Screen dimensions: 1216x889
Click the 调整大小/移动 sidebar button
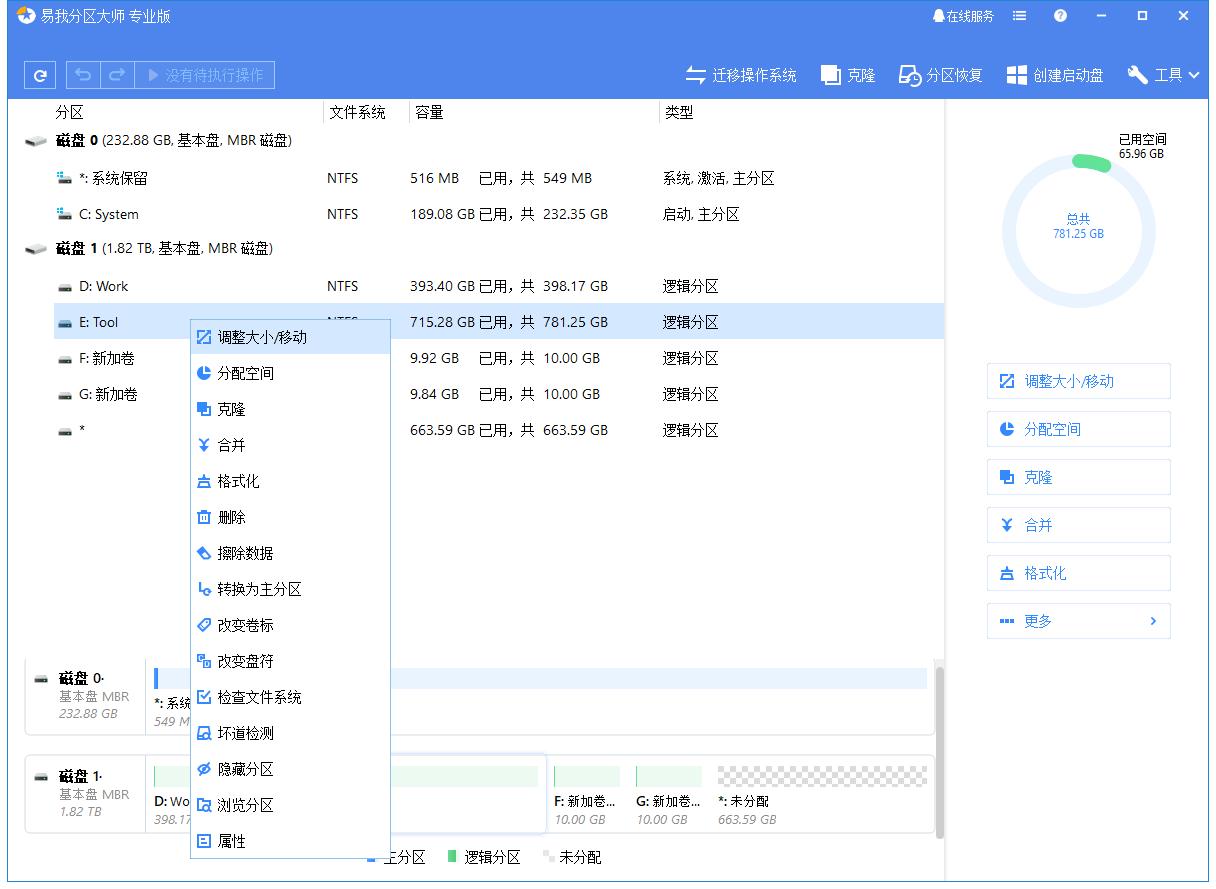click(1078, 381)
